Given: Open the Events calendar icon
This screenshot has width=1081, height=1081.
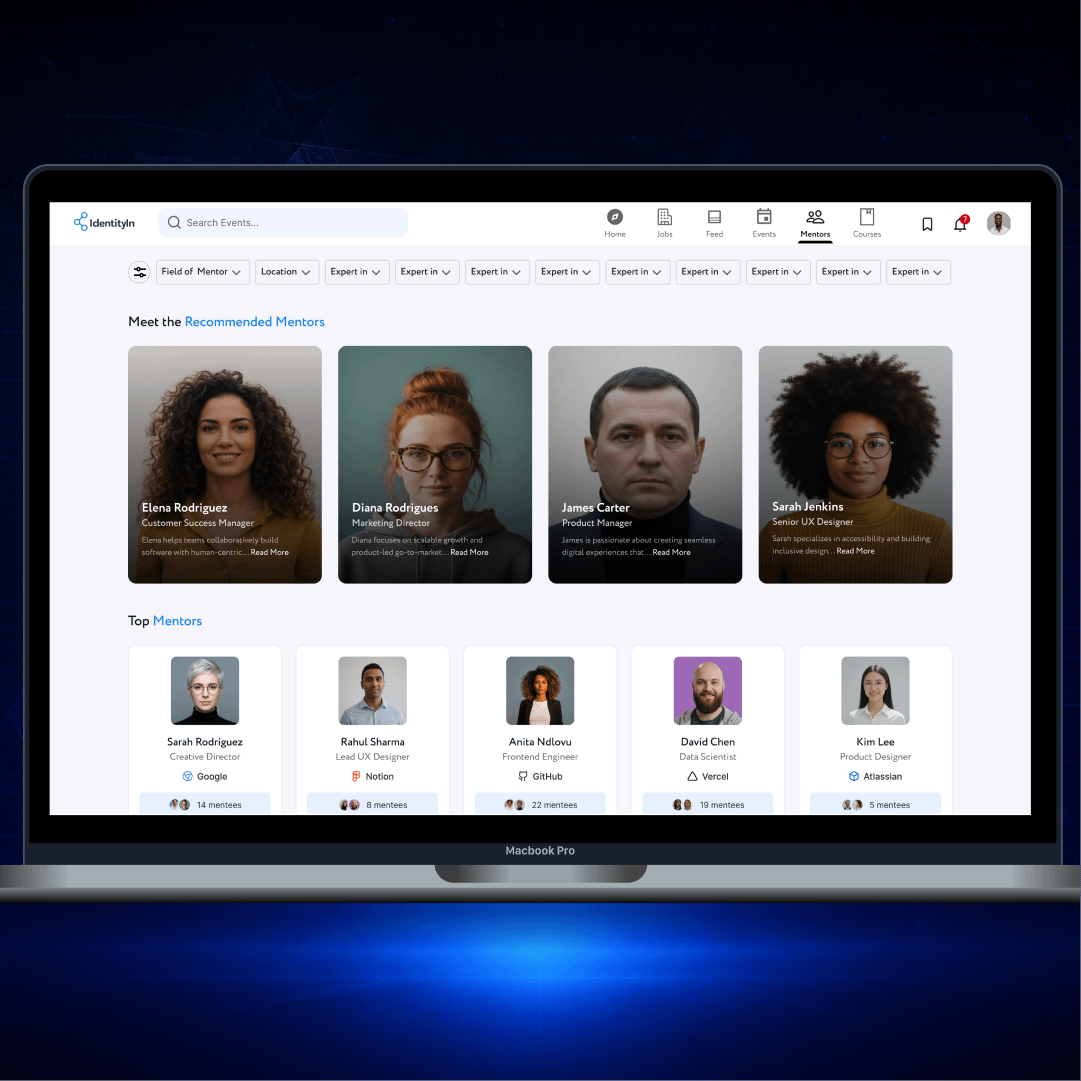Looking at the screenshot, I should pos(764,216).
